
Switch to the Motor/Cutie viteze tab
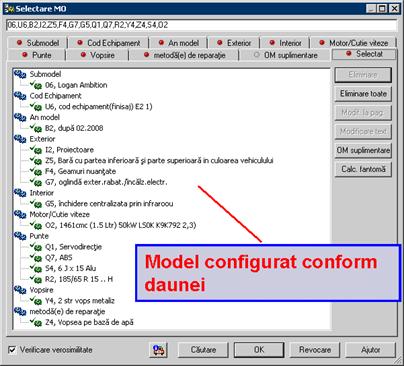tap(353, 43)
